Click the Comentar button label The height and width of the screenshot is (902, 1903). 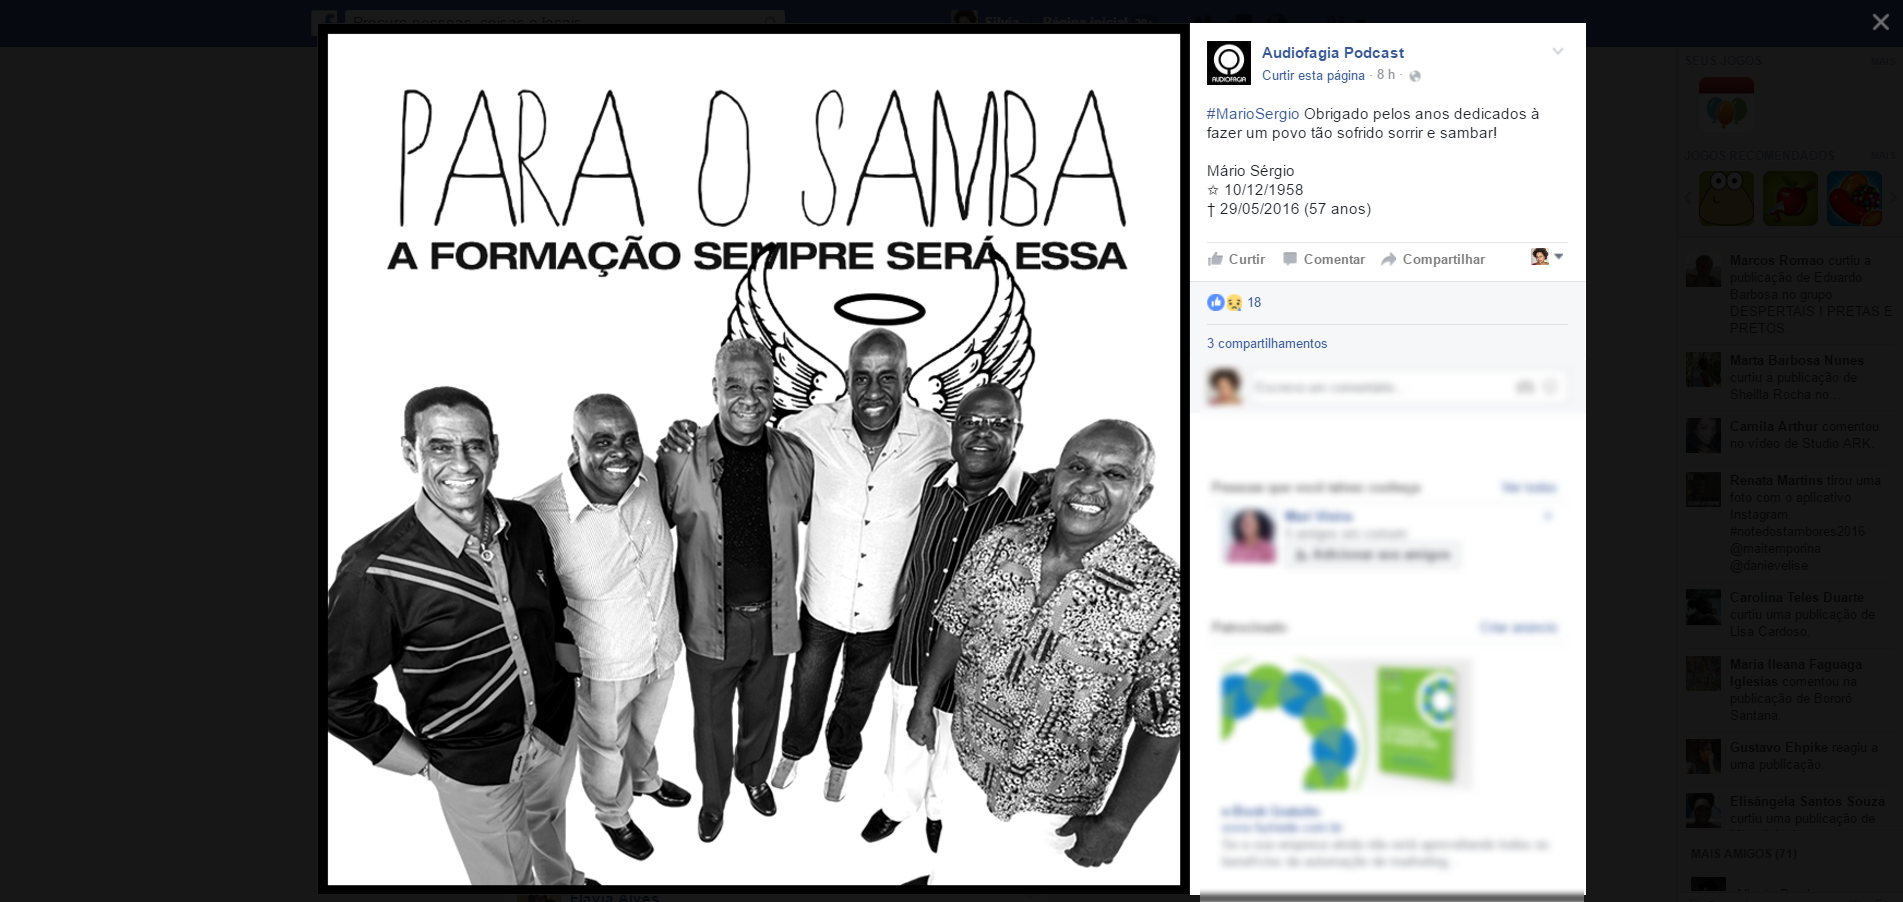(x=1334, y=259)
